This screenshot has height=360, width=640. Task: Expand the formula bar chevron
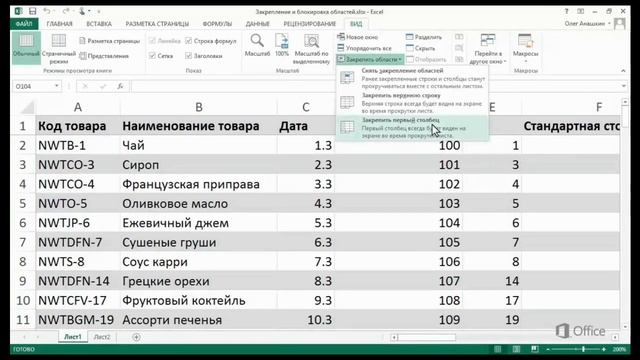pos(624,86)
